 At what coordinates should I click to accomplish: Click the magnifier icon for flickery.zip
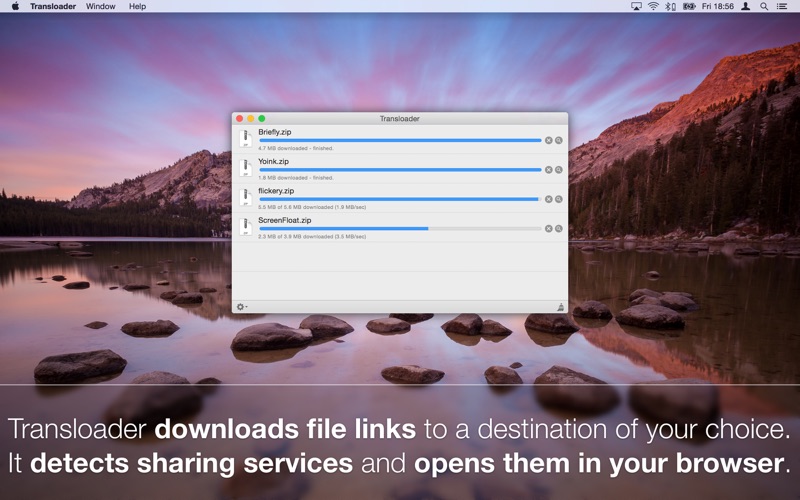[559, 199]
